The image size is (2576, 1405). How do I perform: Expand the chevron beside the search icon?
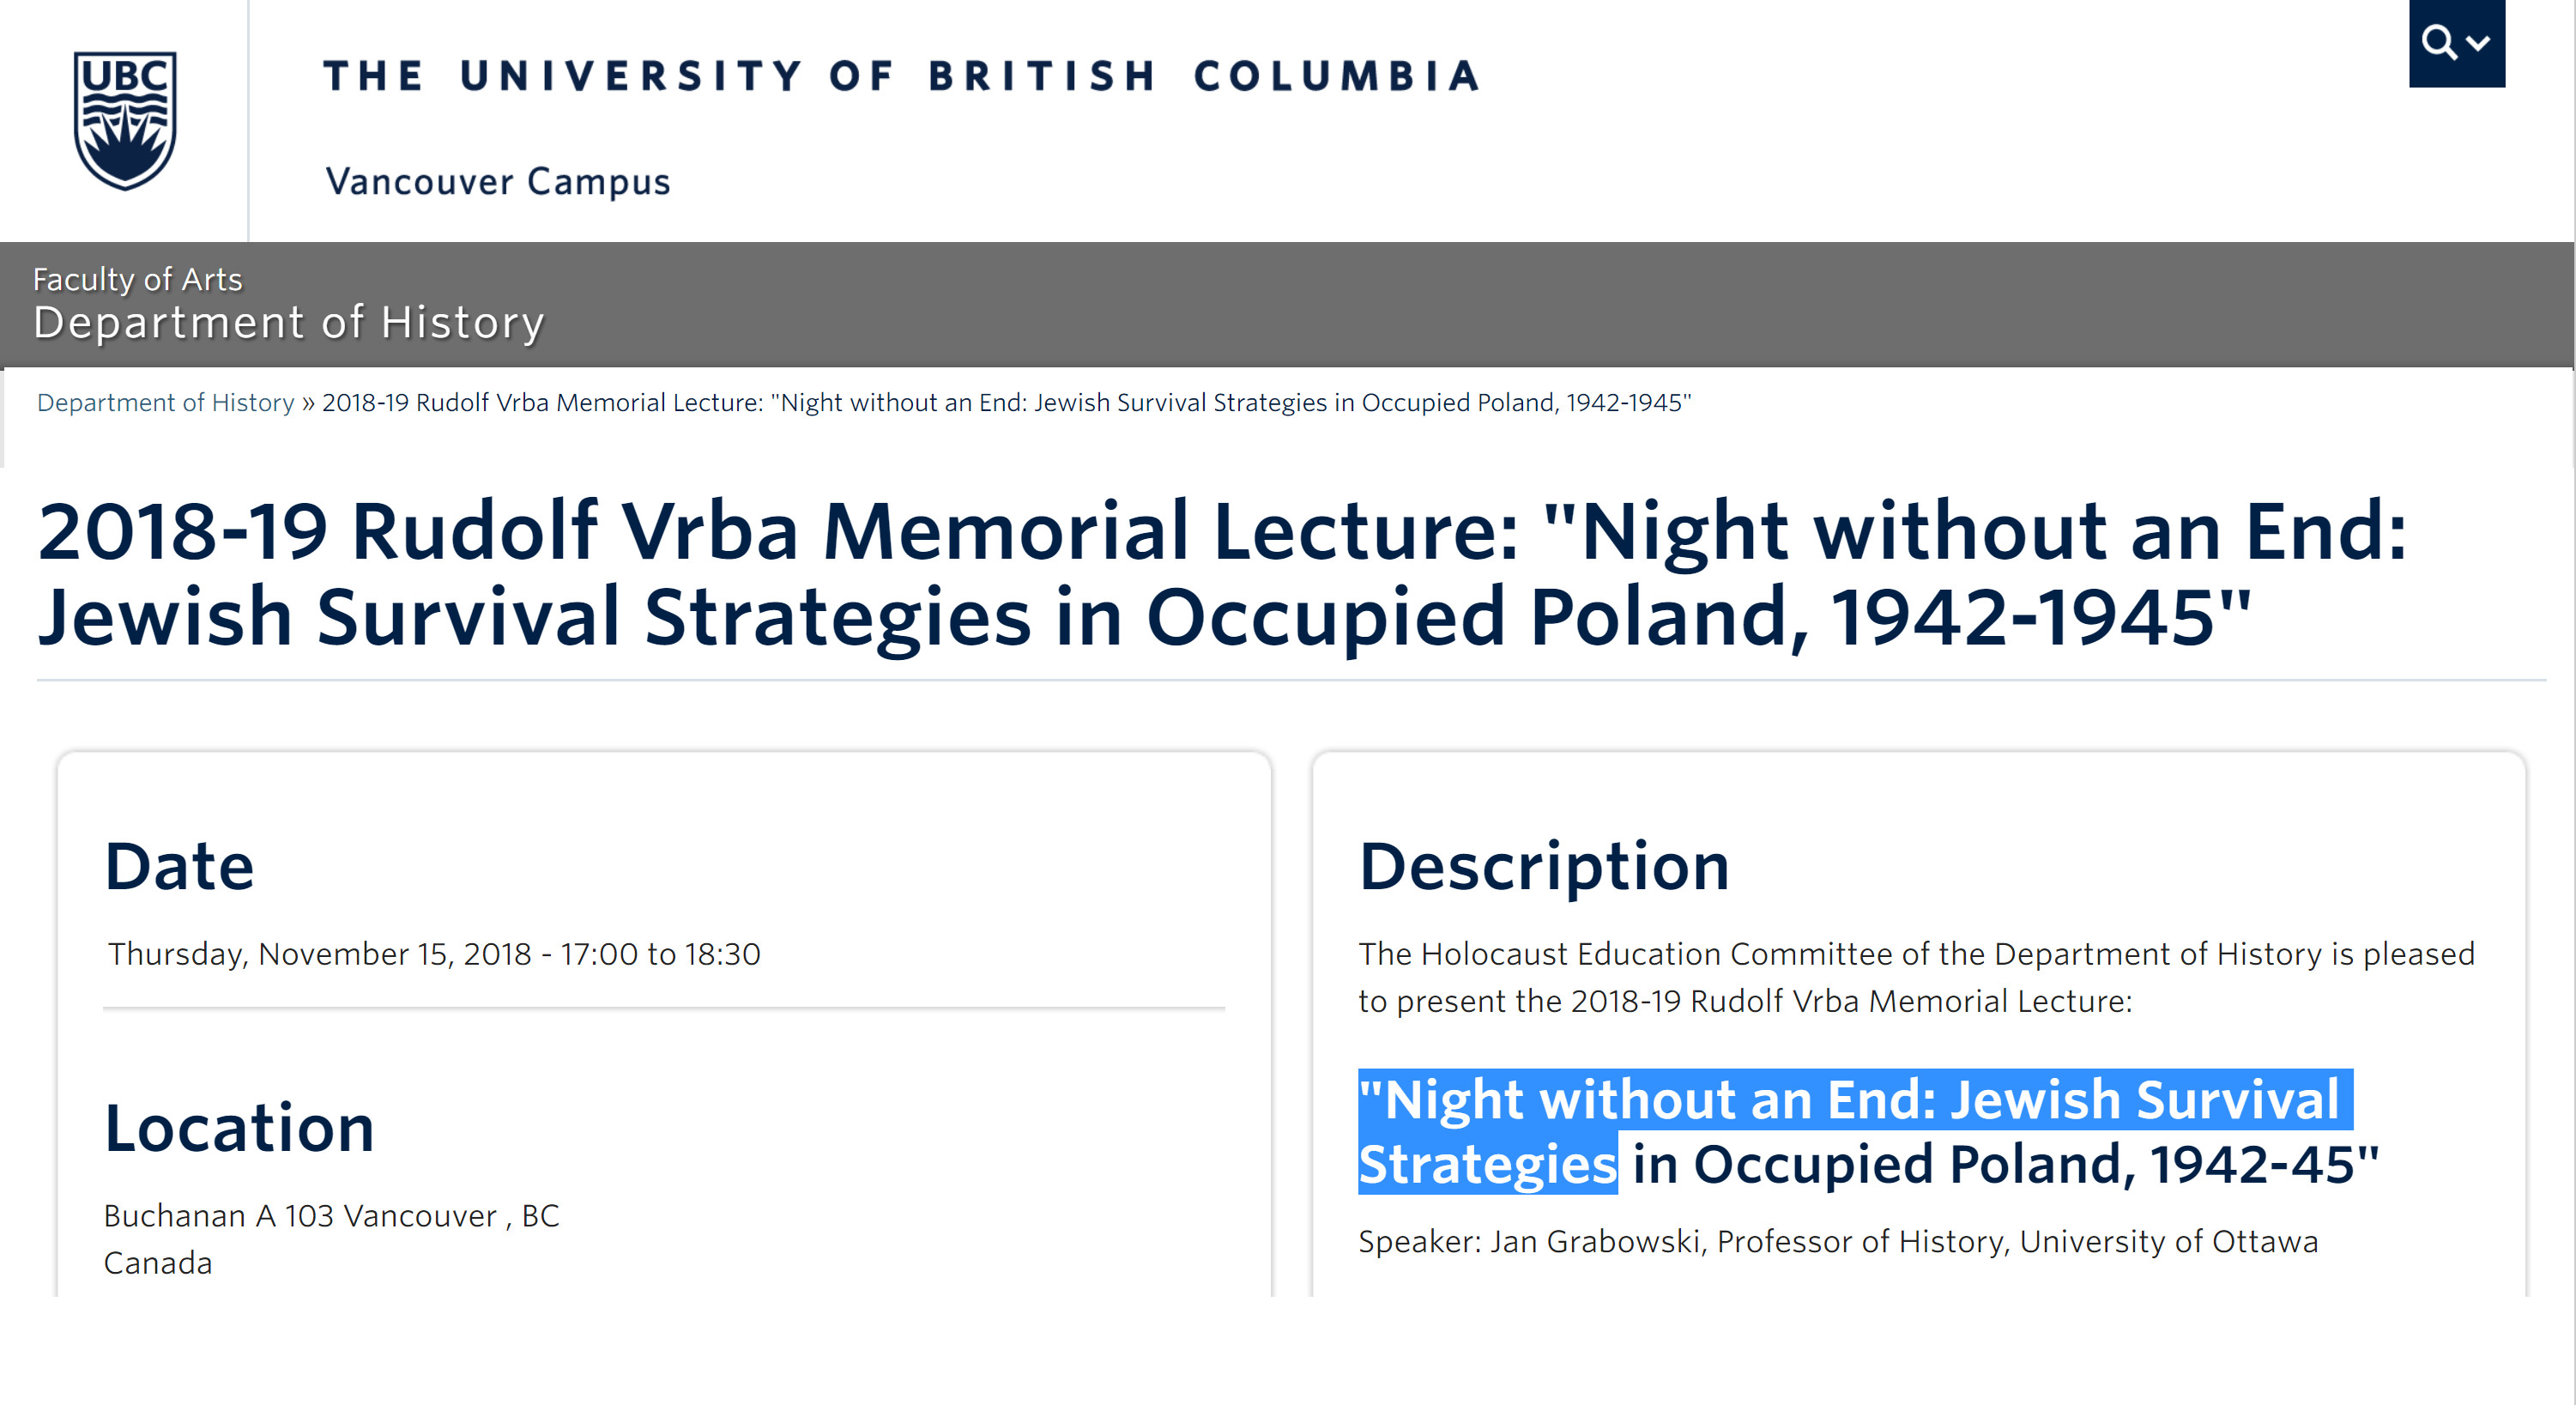pyautogui.click(x=2478, y=43)
